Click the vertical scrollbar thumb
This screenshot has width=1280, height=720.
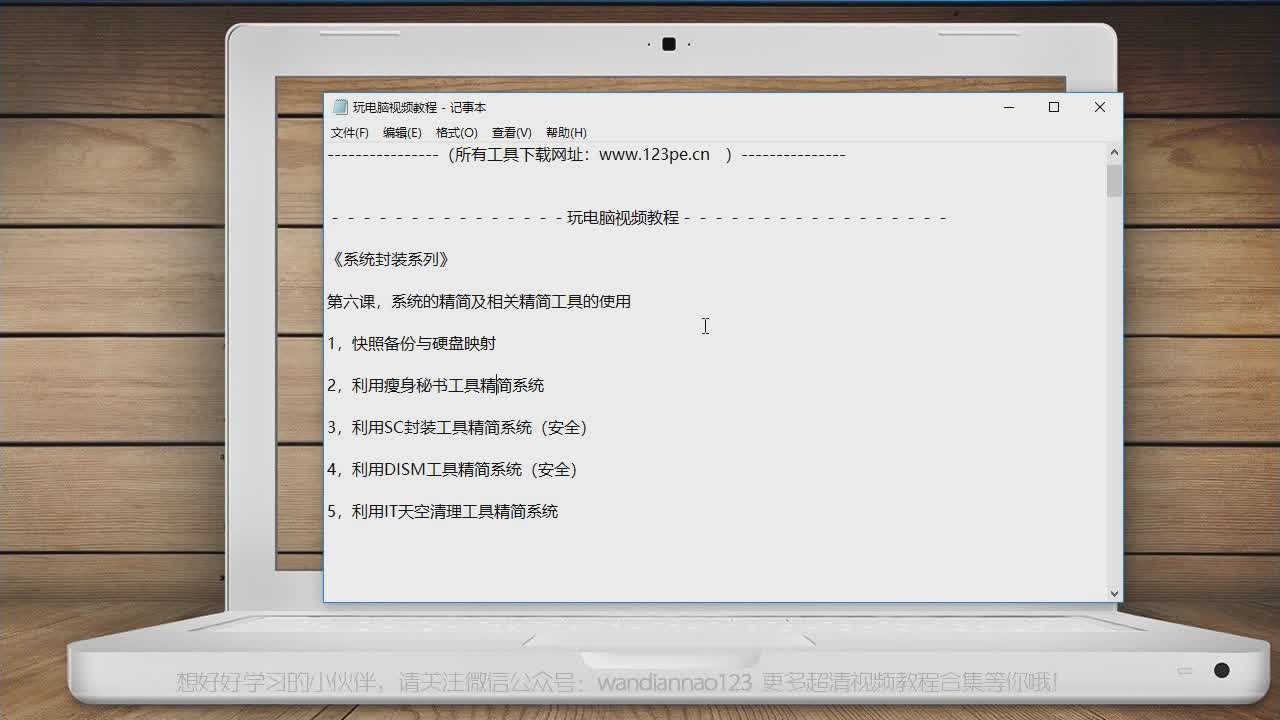point(1114,181)
